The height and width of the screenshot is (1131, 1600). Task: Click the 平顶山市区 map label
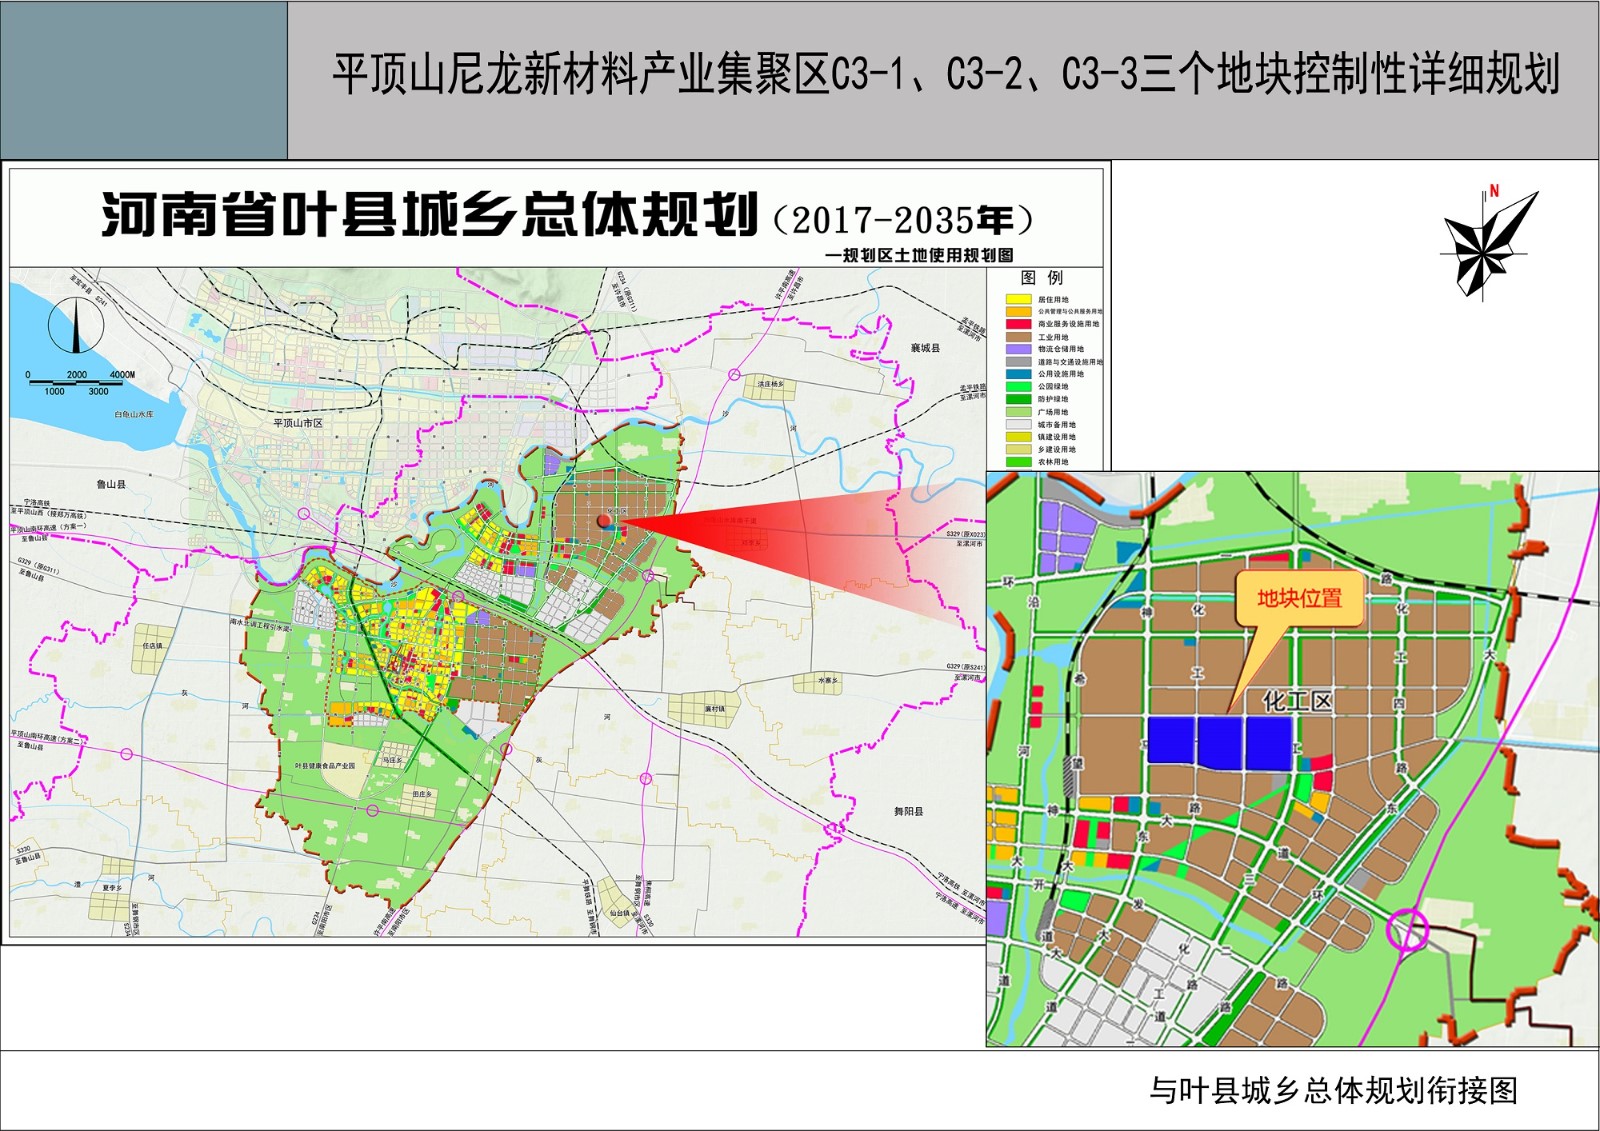click(x=298, y=423)
